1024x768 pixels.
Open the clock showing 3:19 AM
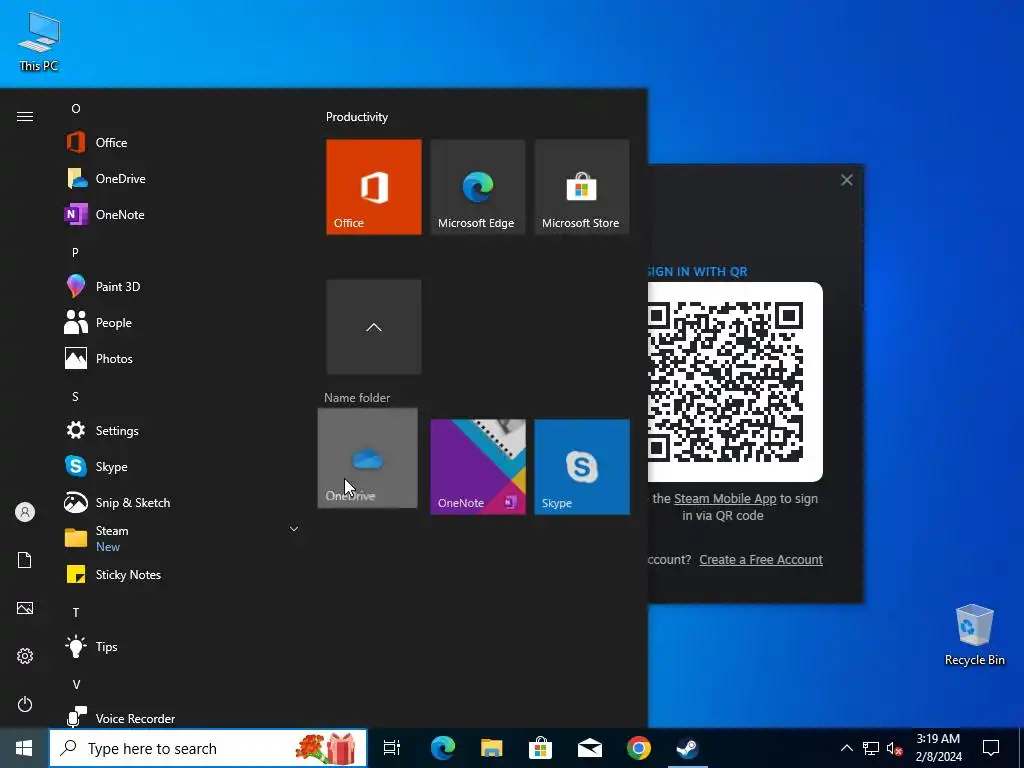click(938, 748)
